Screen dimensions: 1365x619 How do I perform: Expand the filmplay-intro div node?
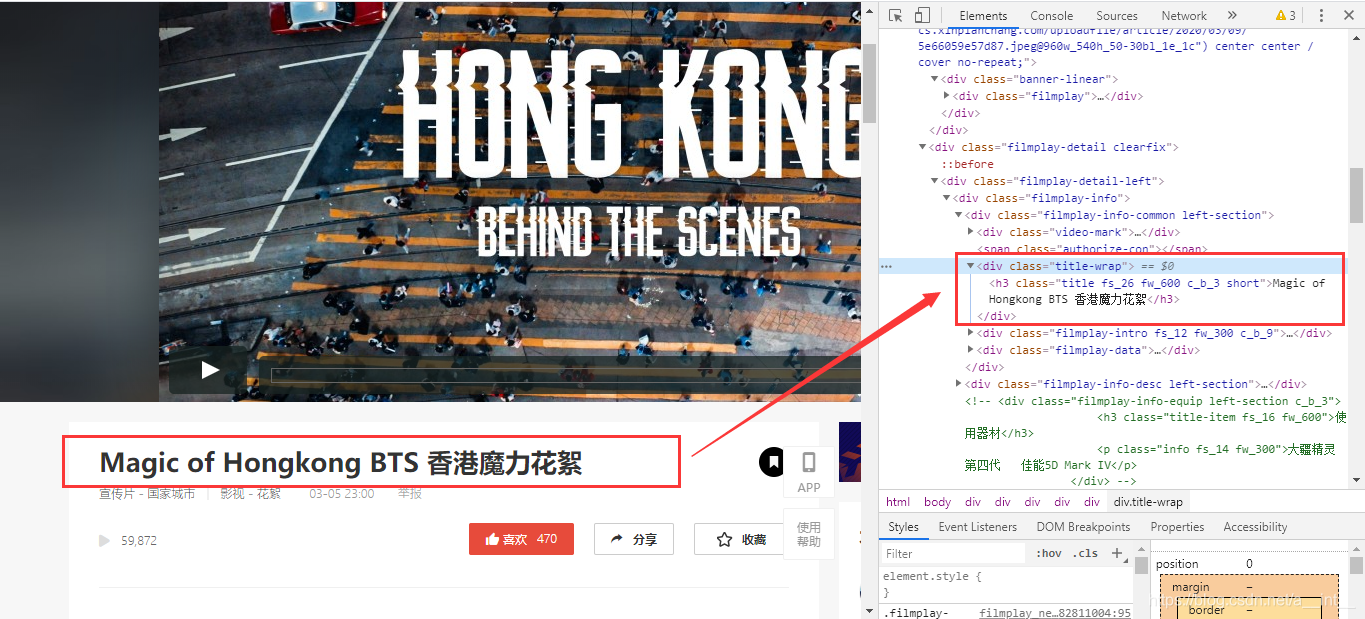pyautogui.click(x=970, y=333)
